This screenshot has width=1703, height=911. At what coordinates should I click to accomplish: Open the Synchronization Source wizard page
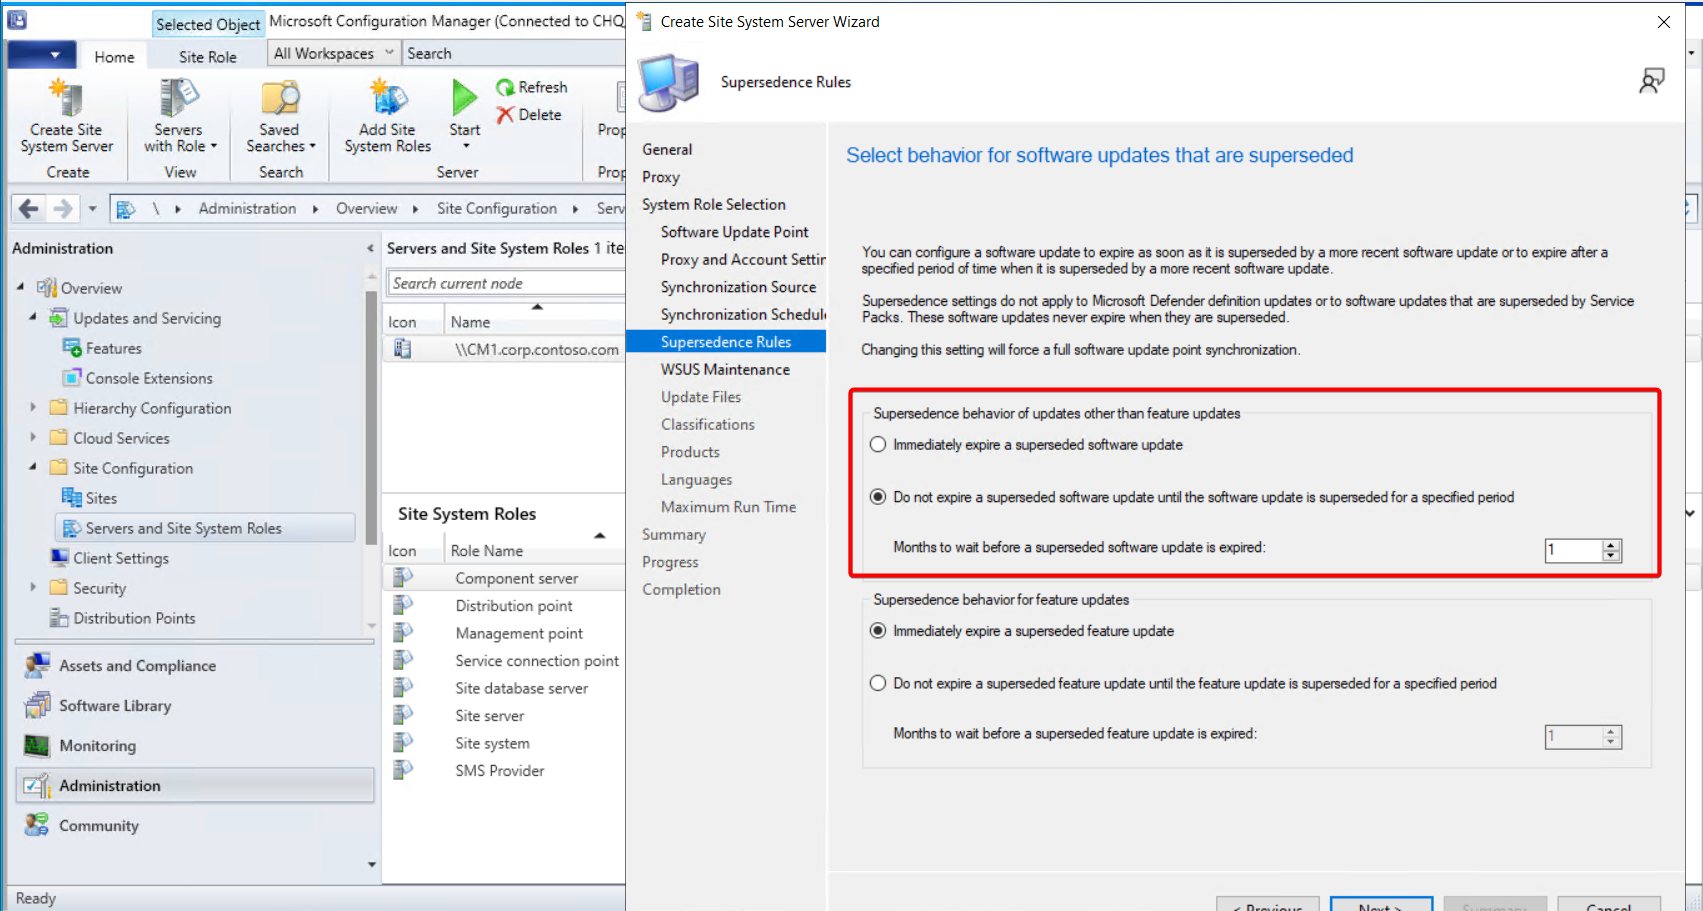pyautogui.click(x=738, y=287)
